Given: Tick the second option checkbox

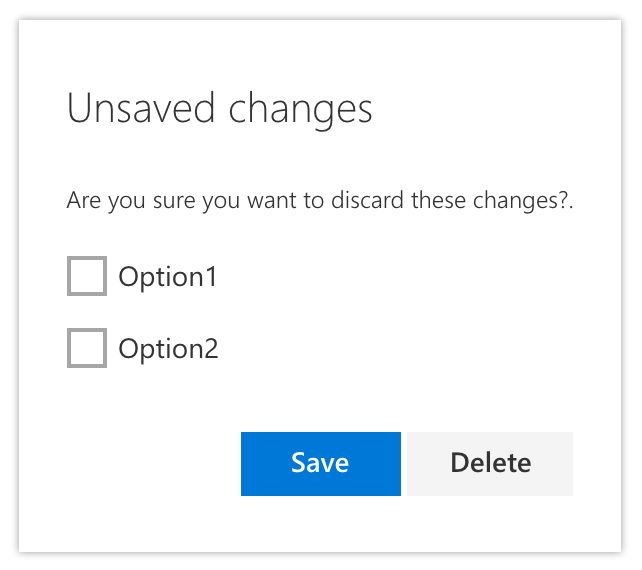Looking at the screenshot, I should tap(87, 348).
